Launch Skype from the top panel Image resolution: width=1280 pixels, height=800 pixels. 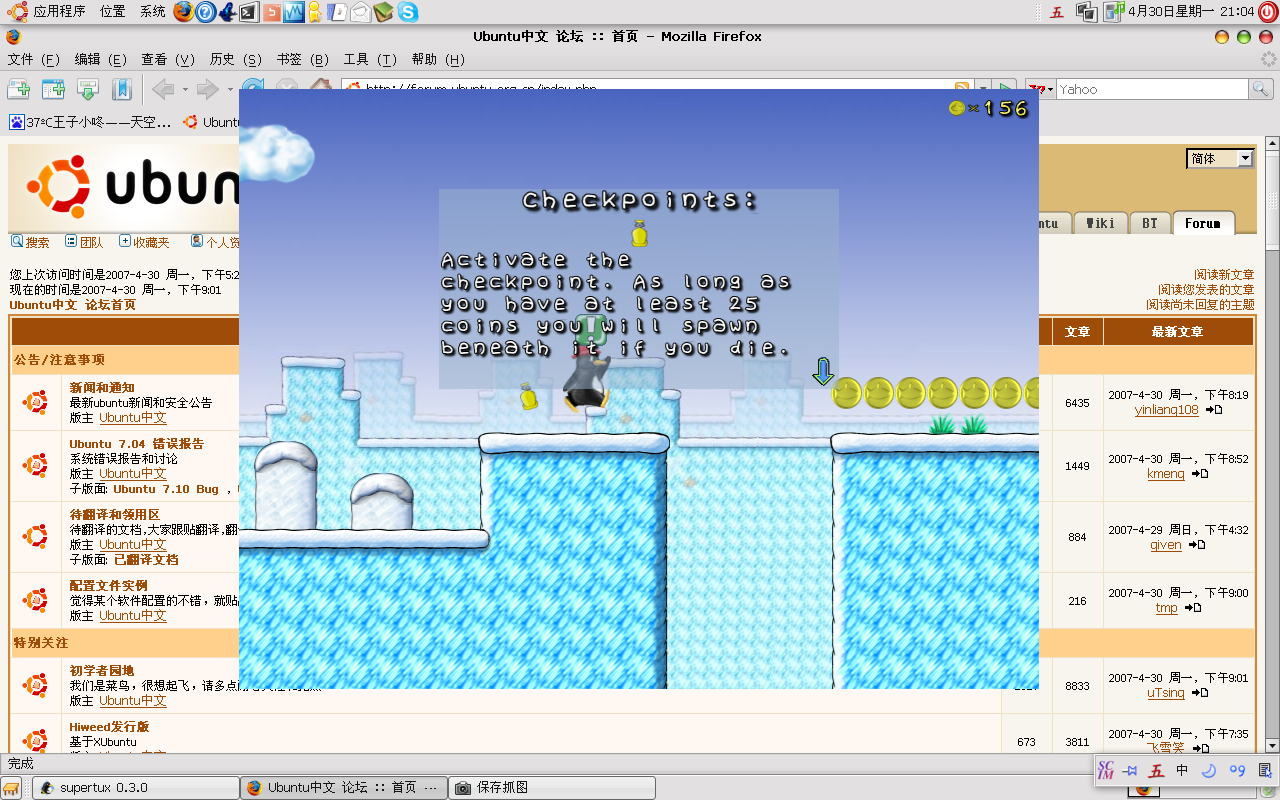coord(407,12)
